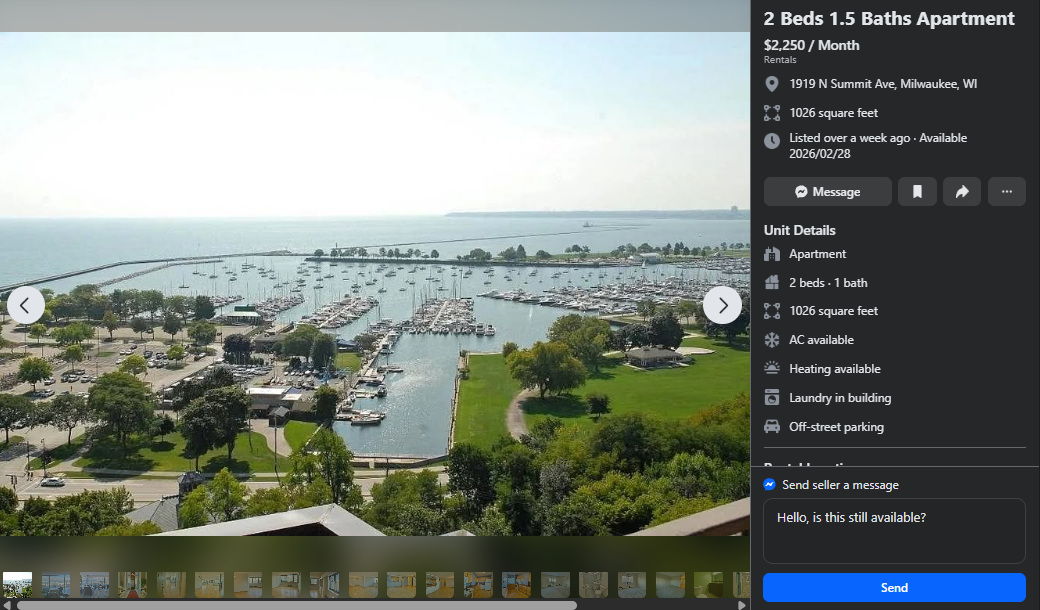
Task: Click the Unit Details heading
Action: [799, 230]
